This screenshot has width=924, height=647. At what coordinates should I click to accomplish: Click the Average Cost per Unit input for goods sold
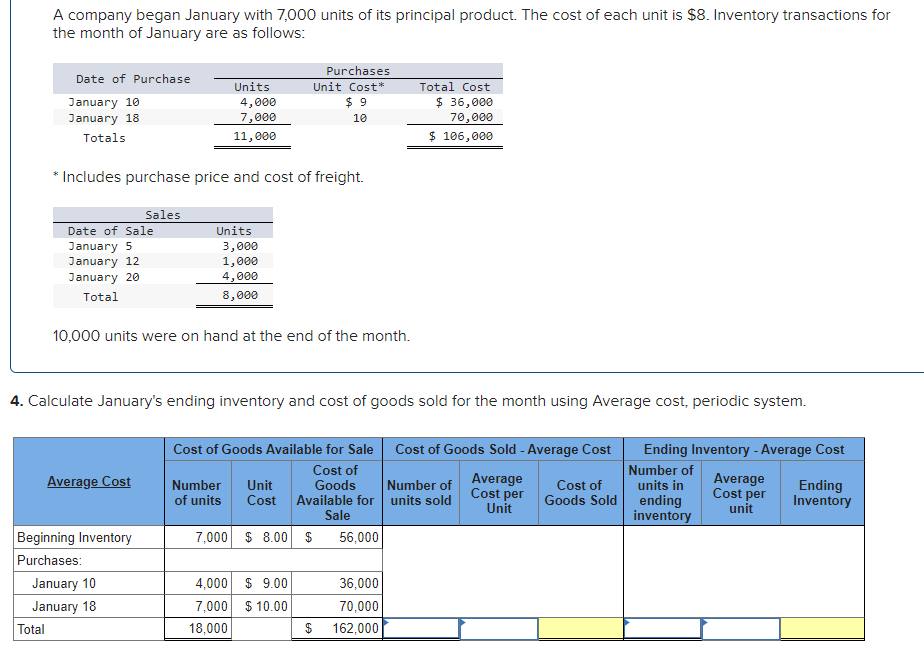pos(499,629)
